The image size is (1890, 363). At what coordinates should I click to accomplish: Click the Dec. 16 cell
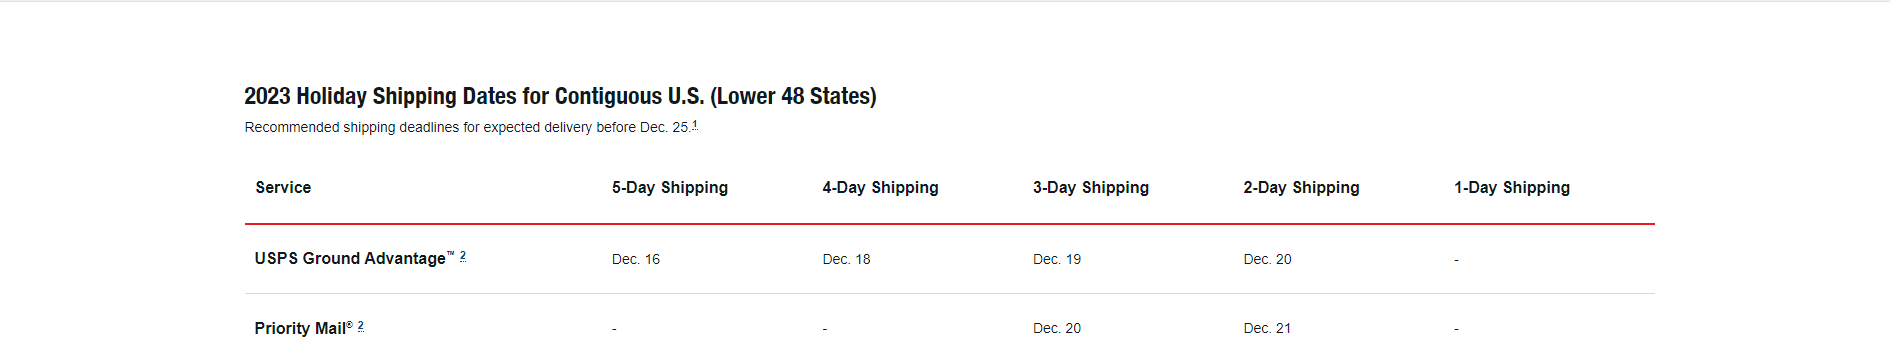point(636,259)
